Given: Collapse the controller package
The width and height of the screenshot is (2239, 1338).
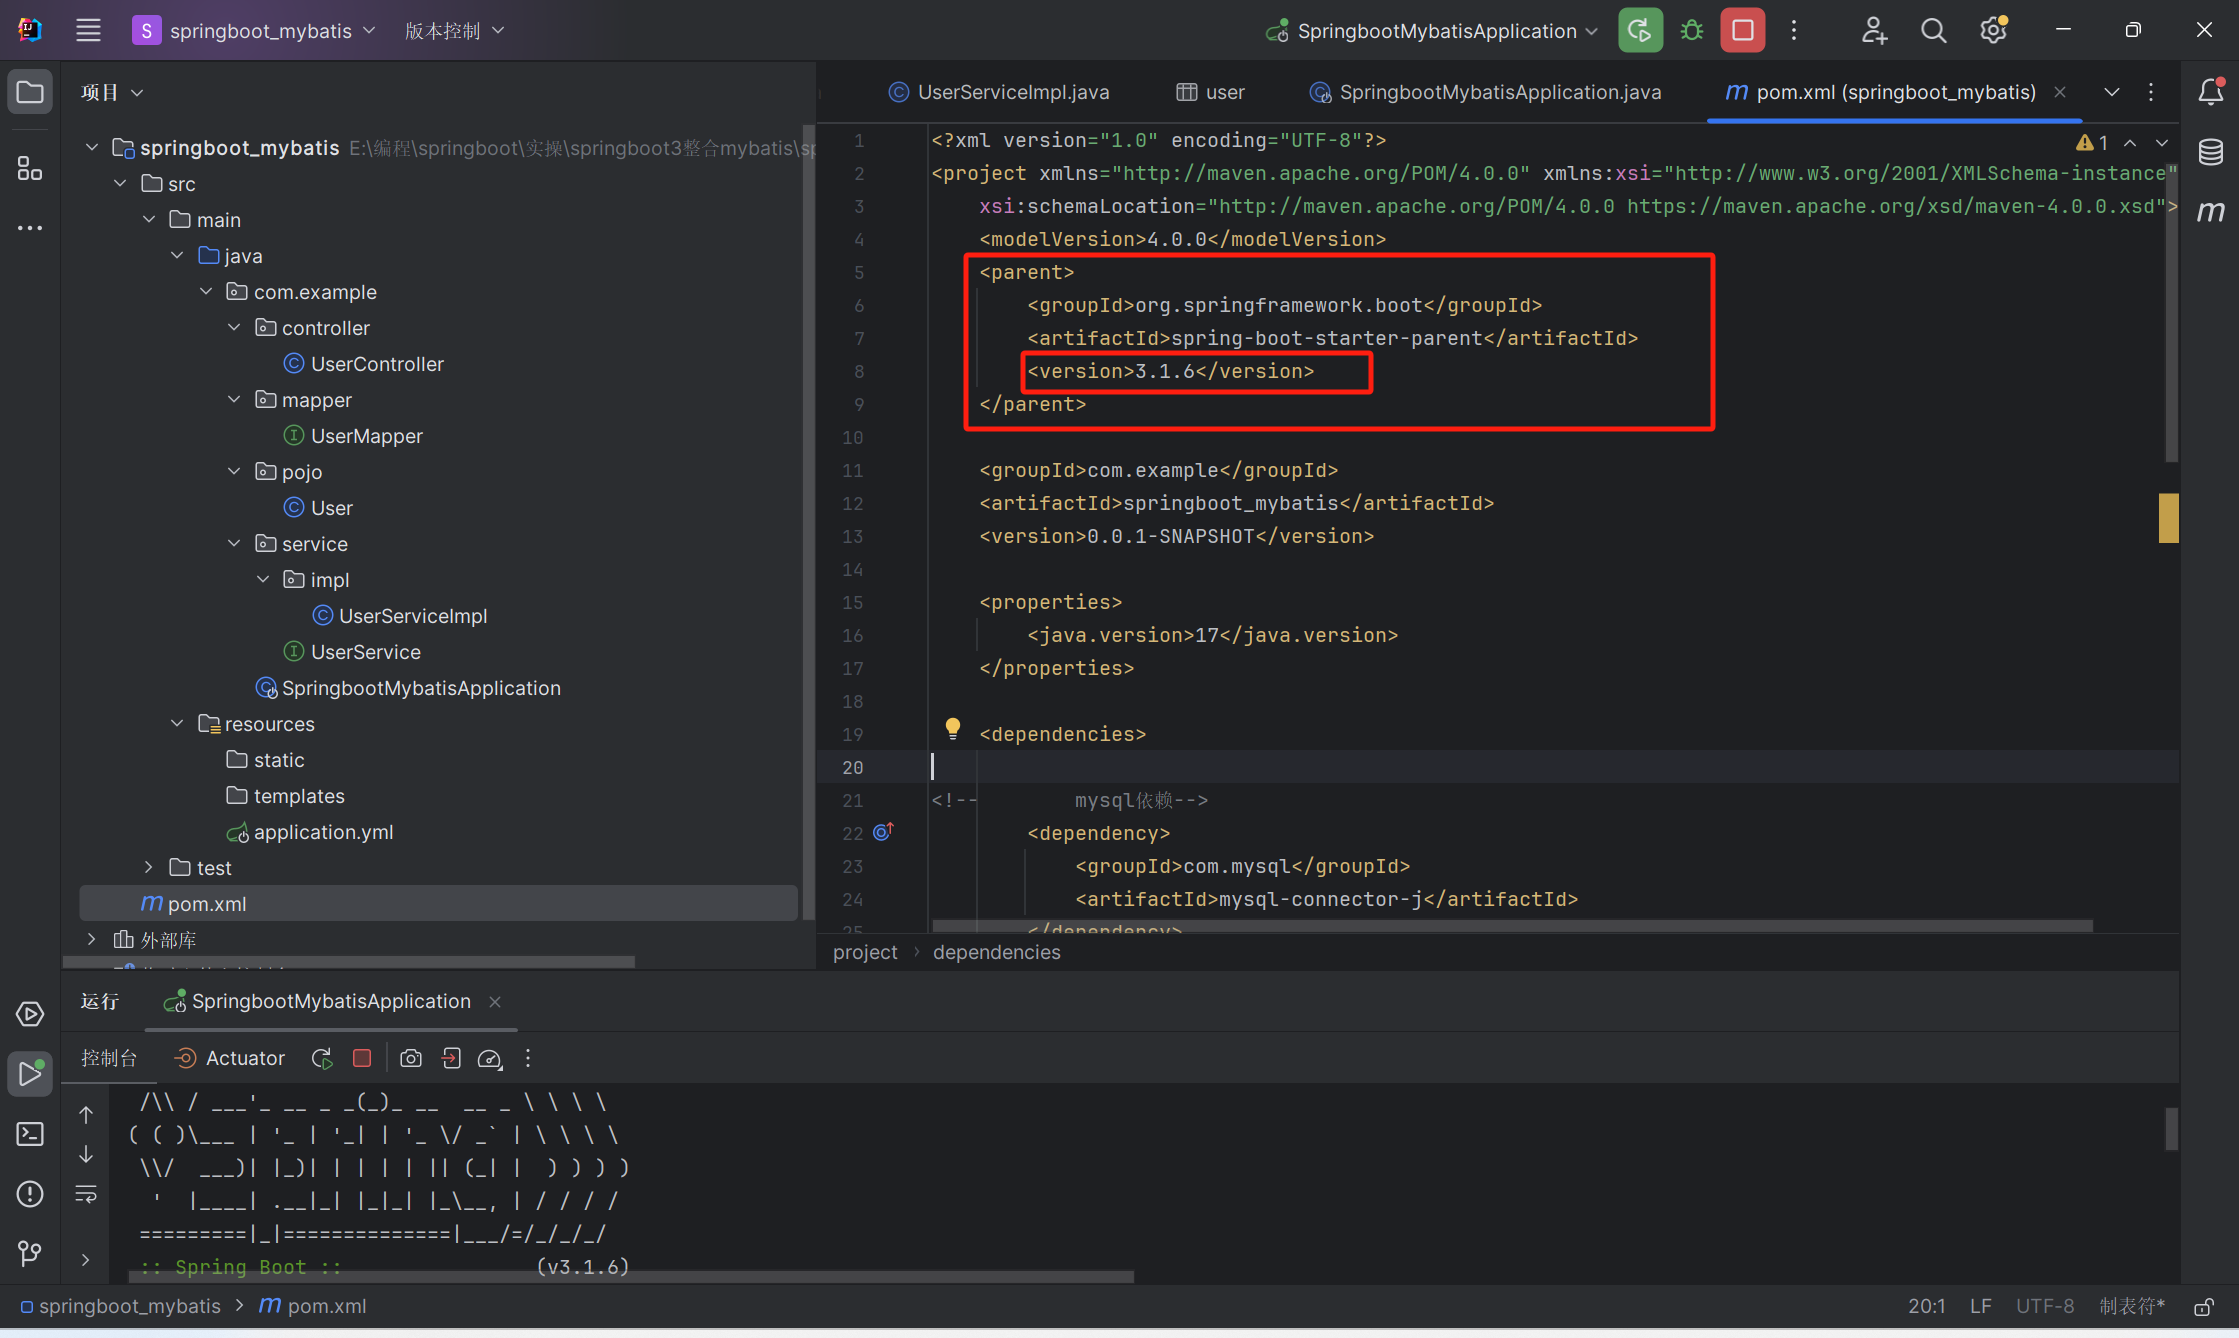Looking at the screenshot, I should point(234,327).
